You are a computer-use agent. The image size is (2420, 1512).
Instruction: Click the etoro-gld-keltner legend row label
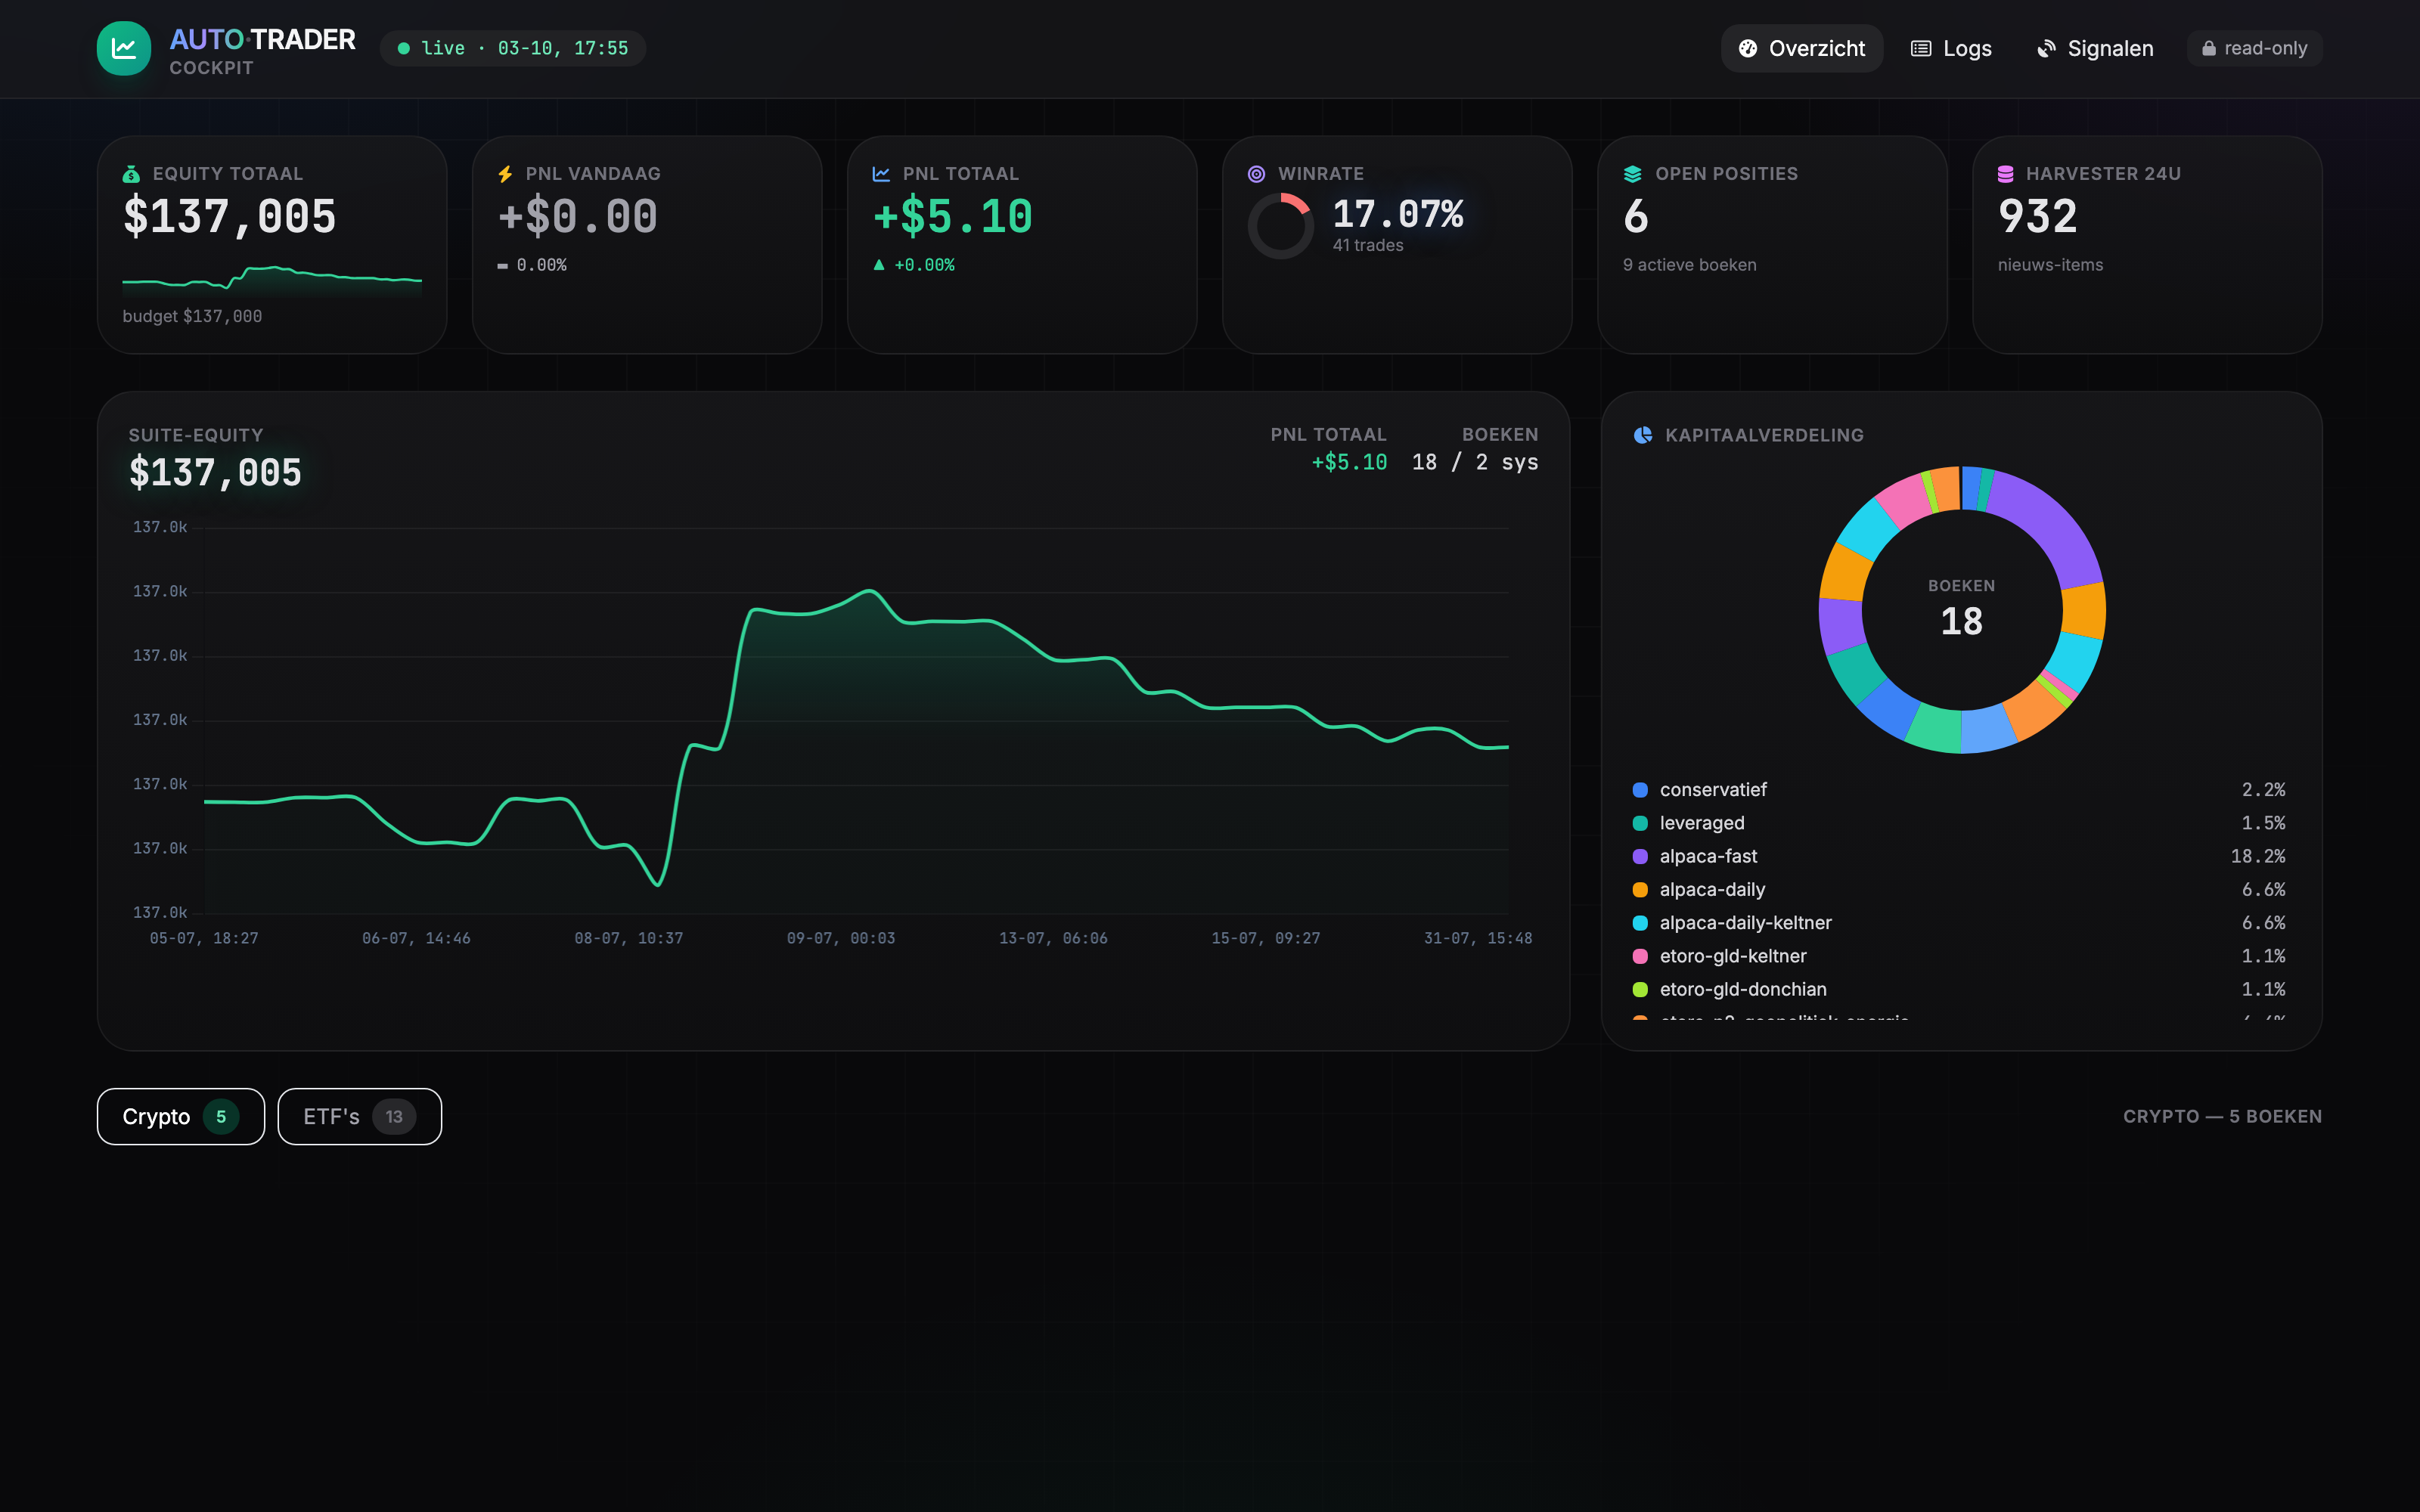coord(1733,956)
